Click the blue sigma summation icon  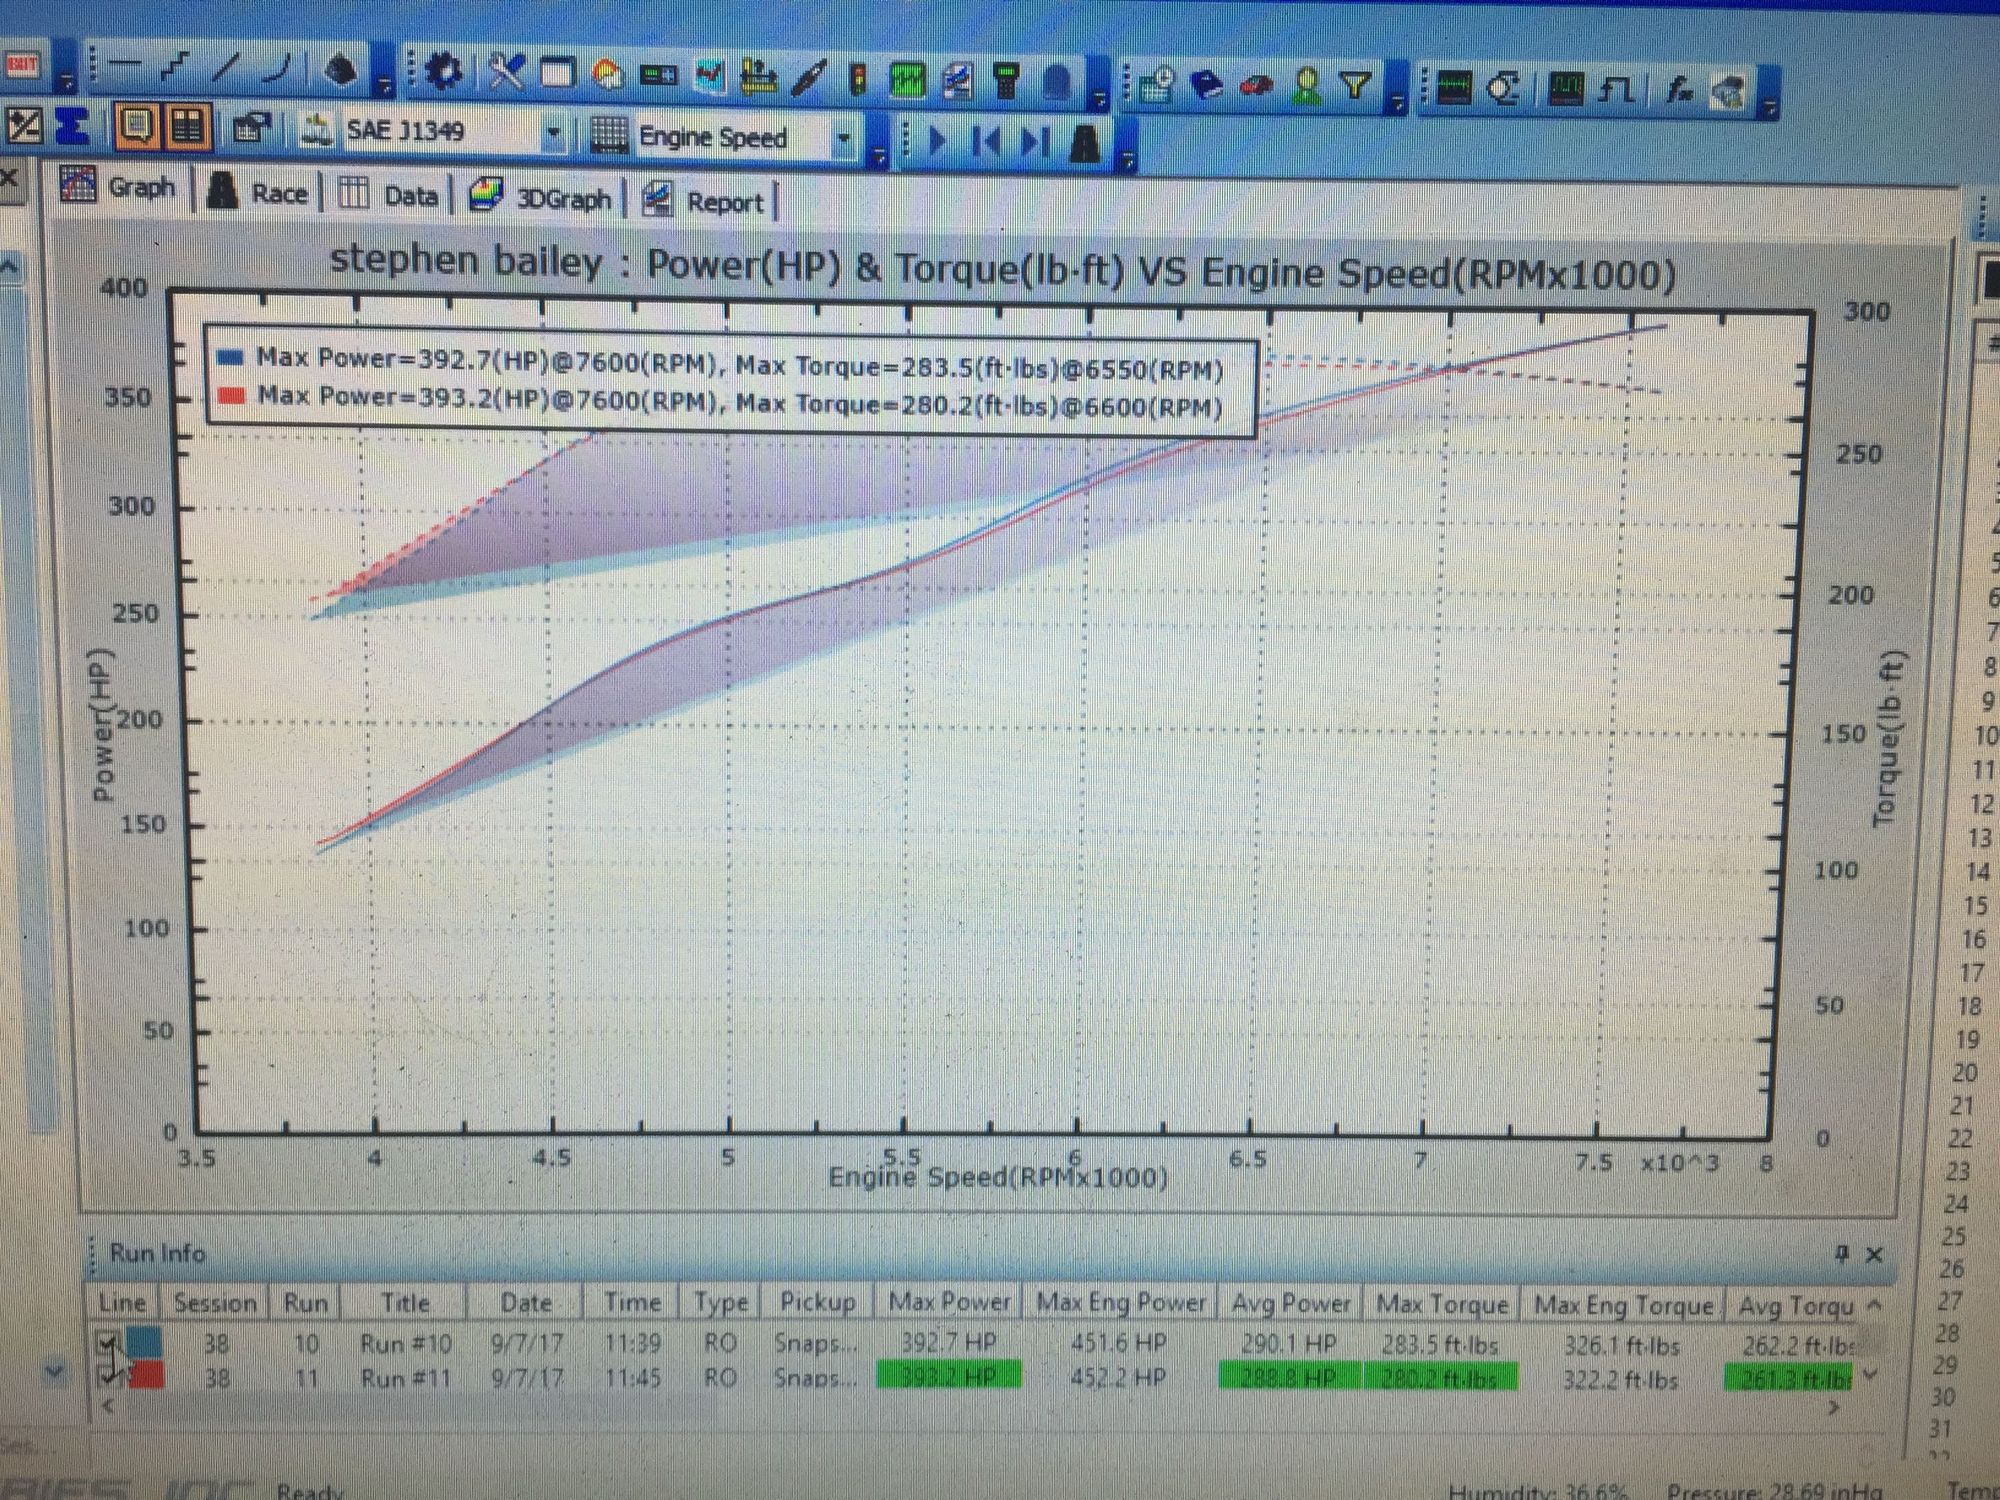click(73, 126)
